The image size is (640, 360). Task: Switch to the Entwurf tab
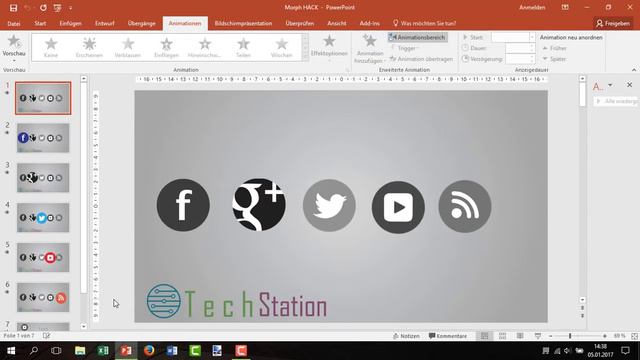pyautogui.click(x=104, y=24)
